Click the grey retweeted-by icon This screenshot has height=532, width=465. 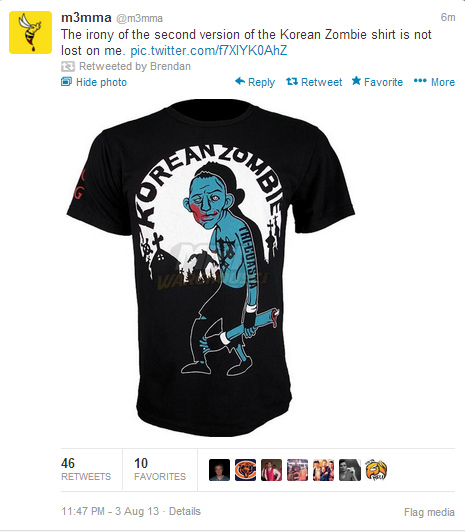[68, 66]
